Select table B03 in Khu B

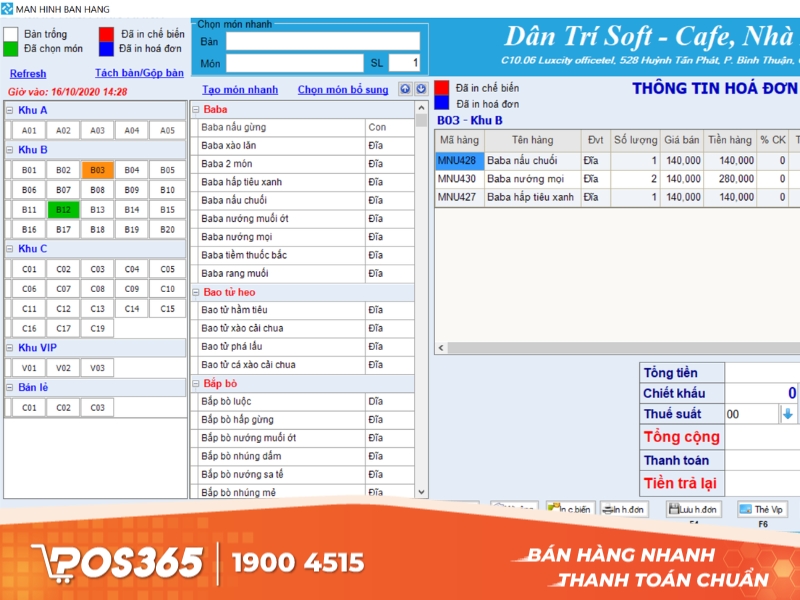click(x=97, y=170)
